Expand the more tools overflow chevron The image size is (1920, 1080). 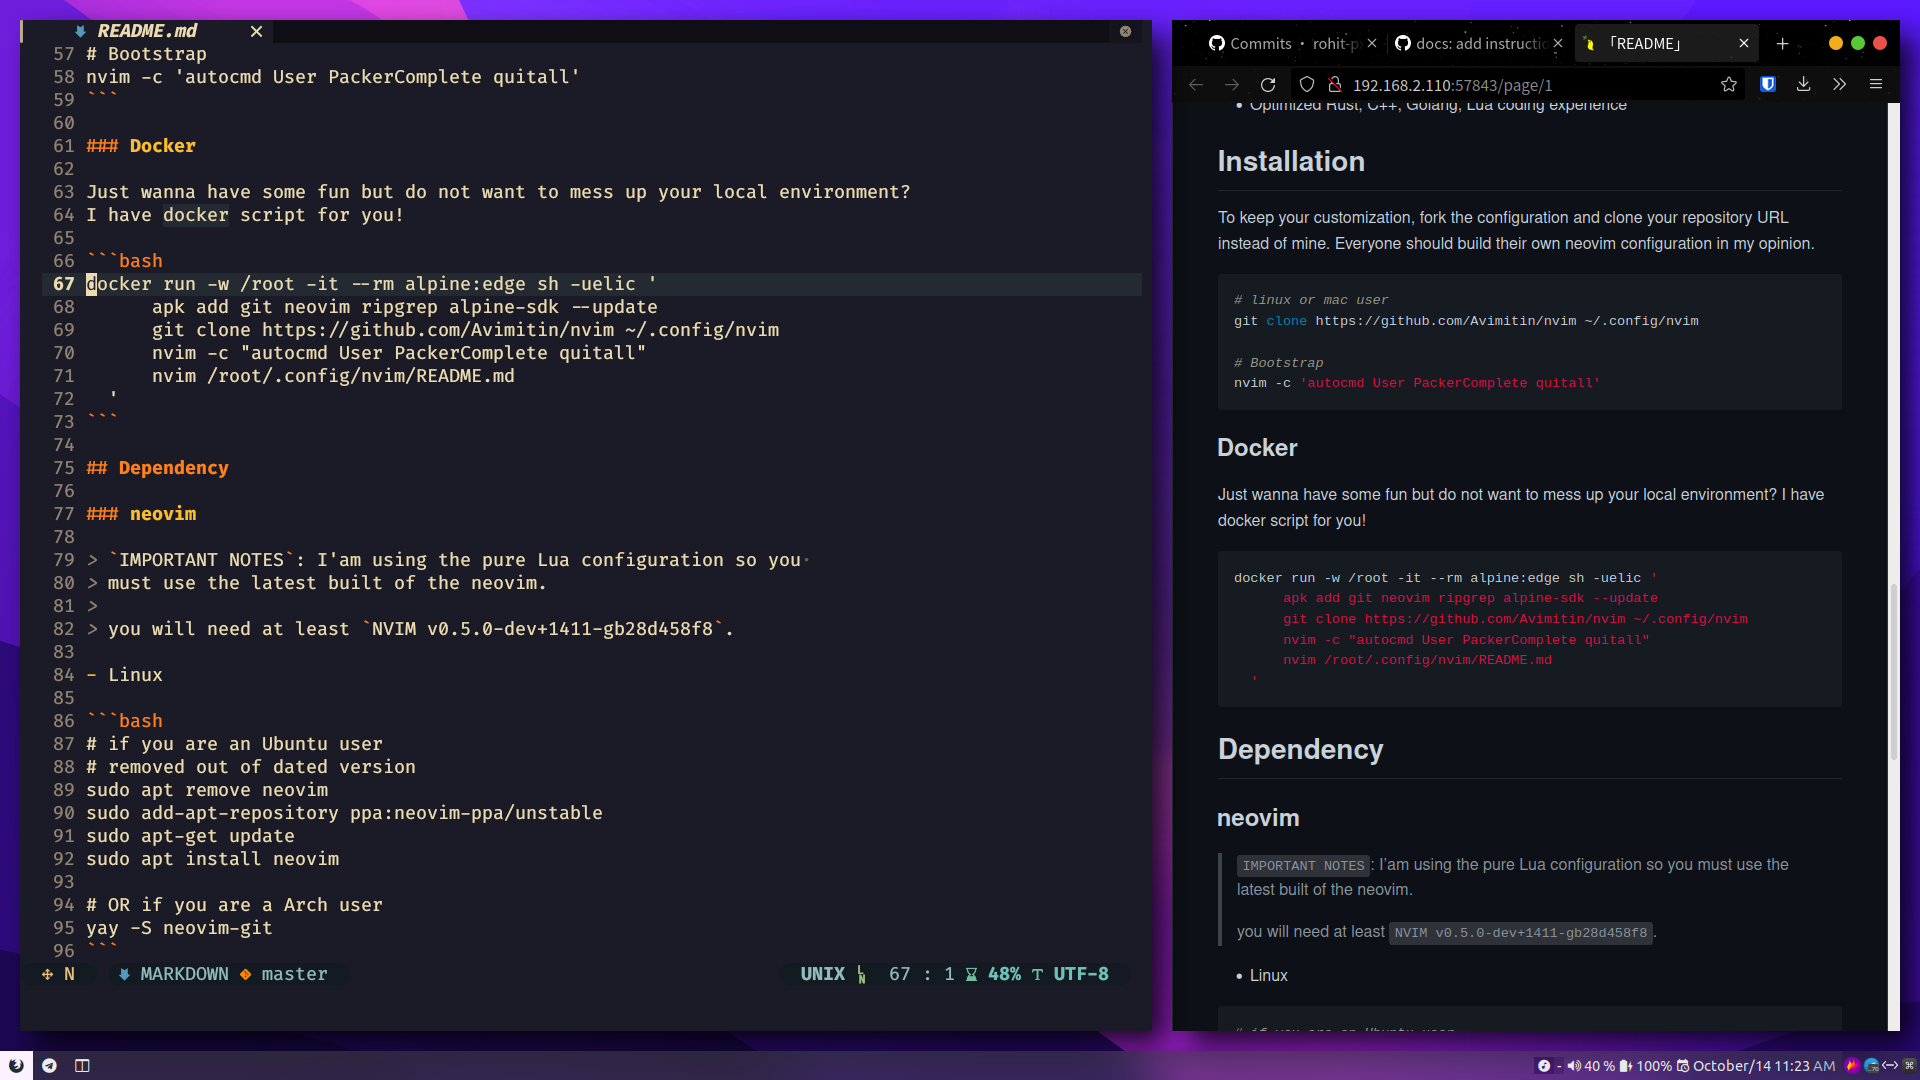pos(1840,85)
